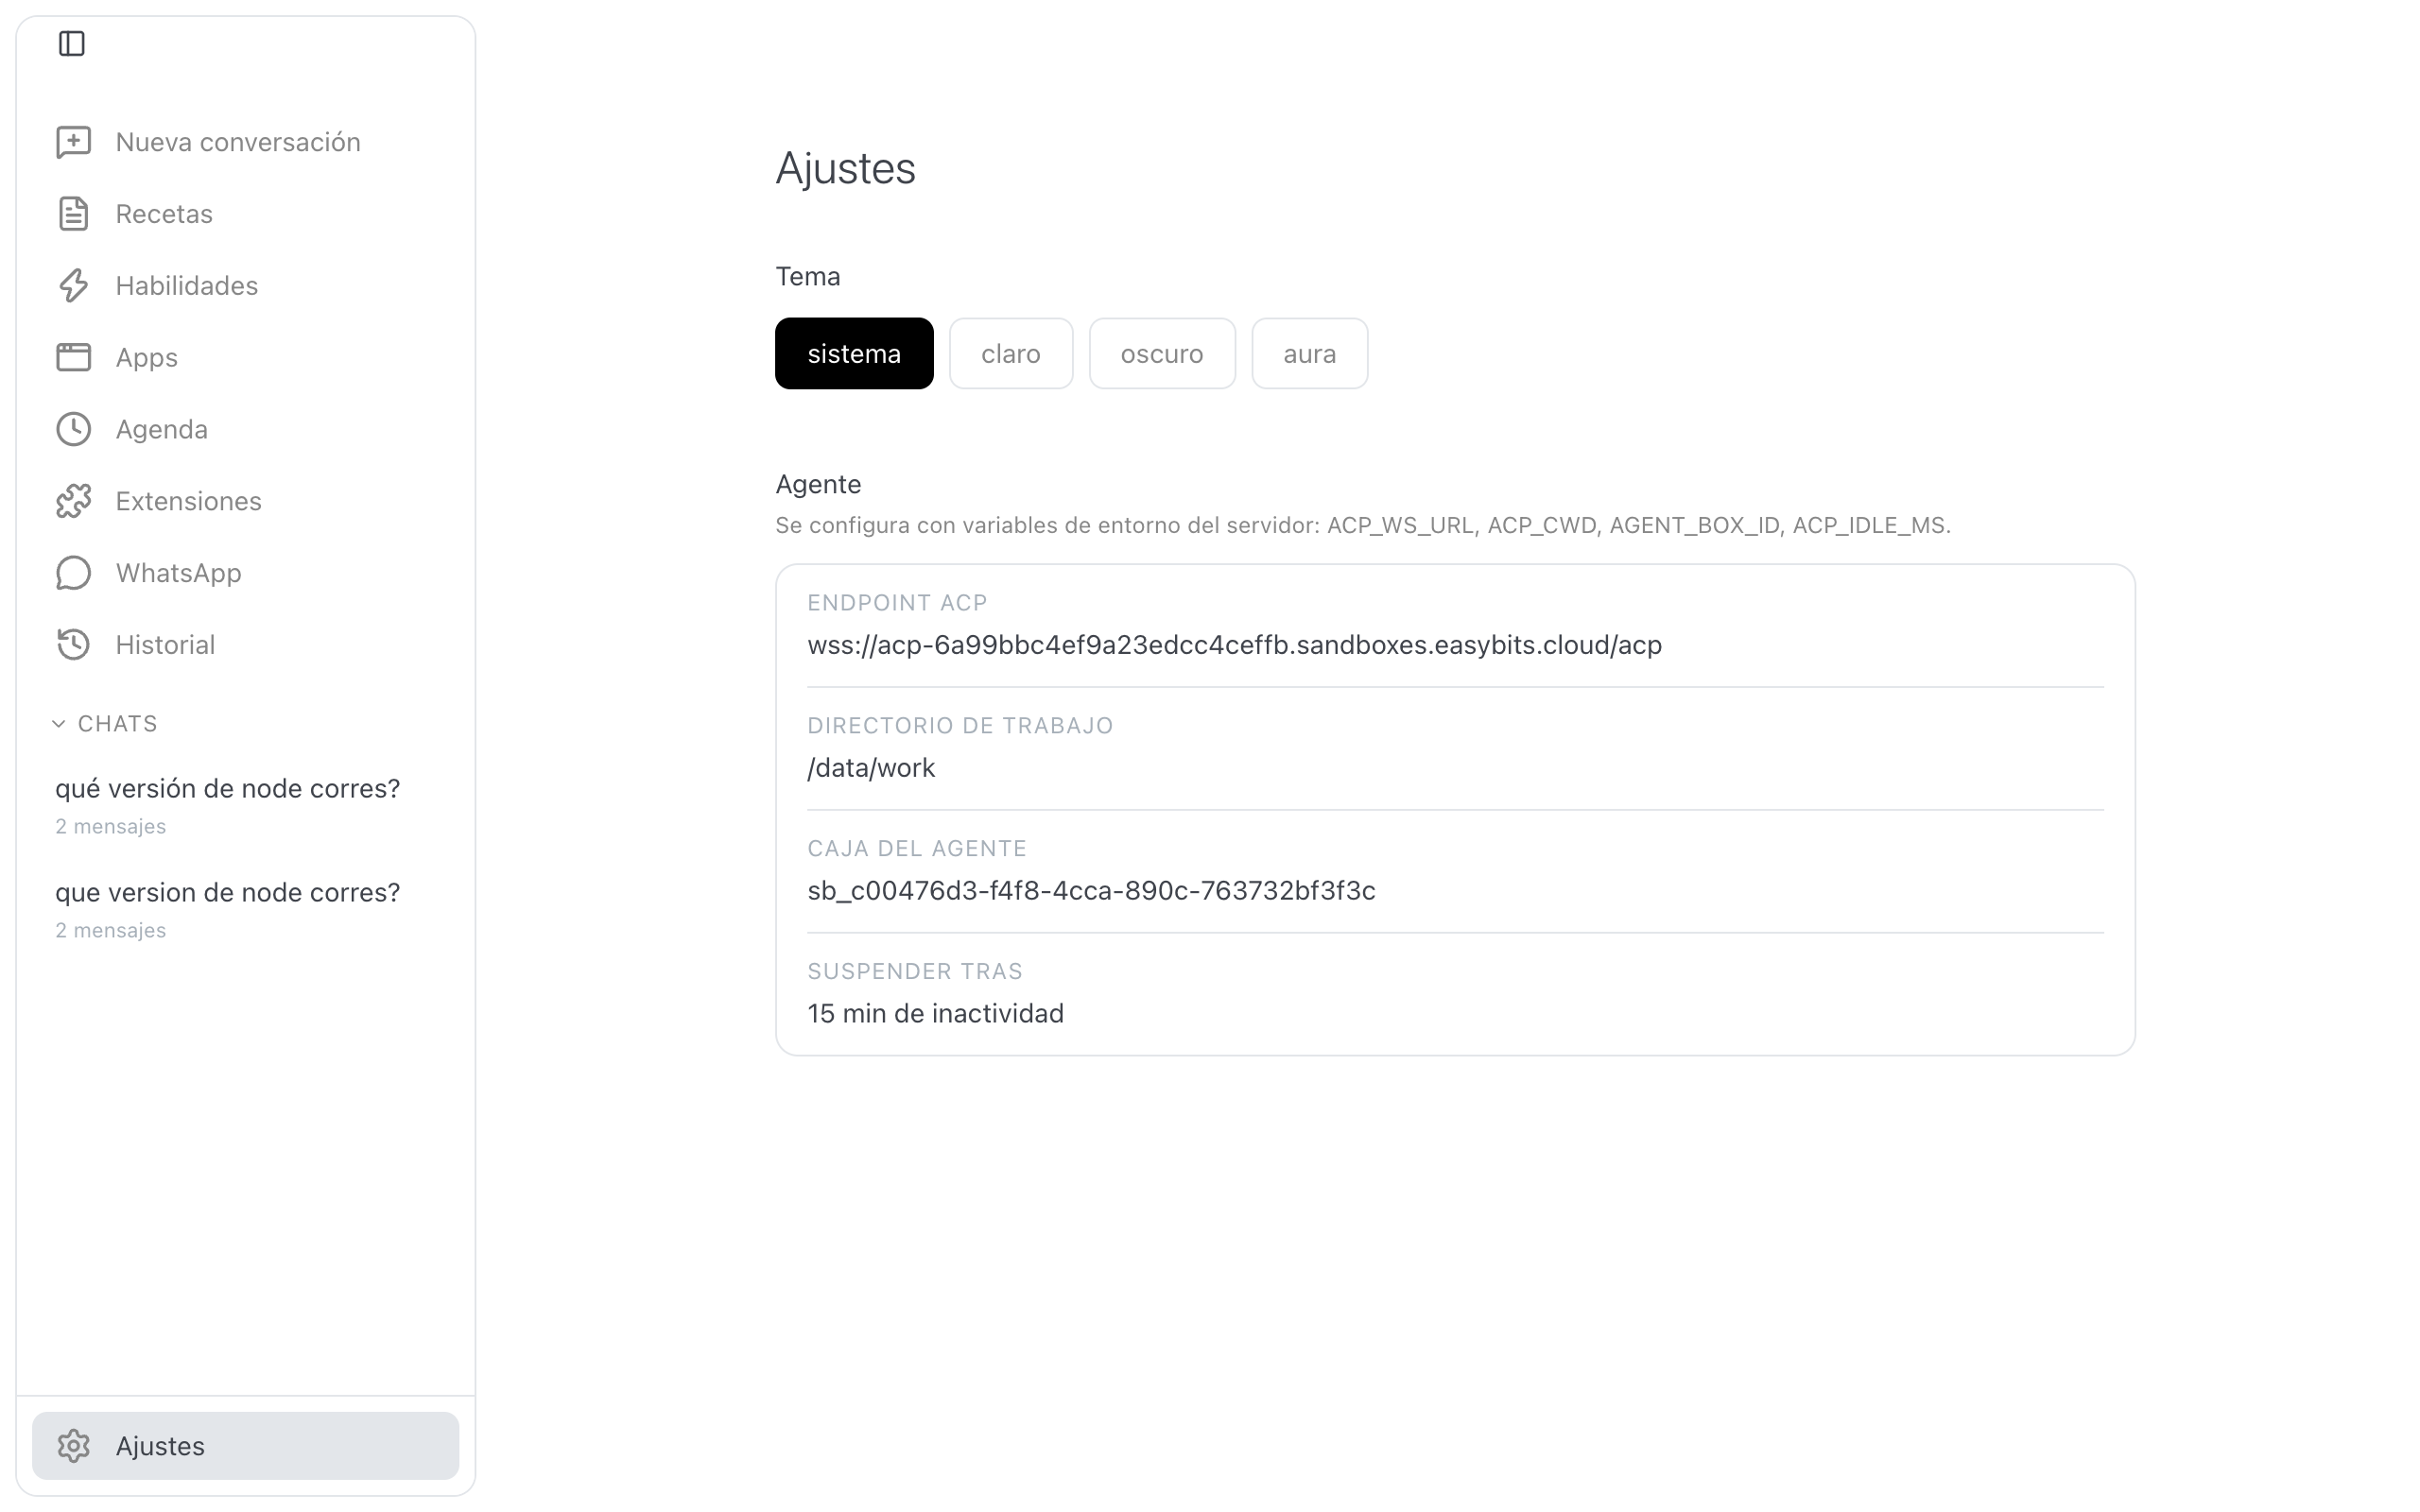
Task: Choose the aura theme
Action: click(x=1310, y=354)
